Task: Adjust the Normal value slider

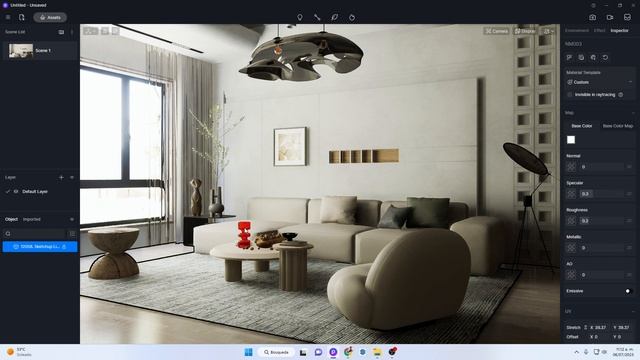Action: pos(602,167)
